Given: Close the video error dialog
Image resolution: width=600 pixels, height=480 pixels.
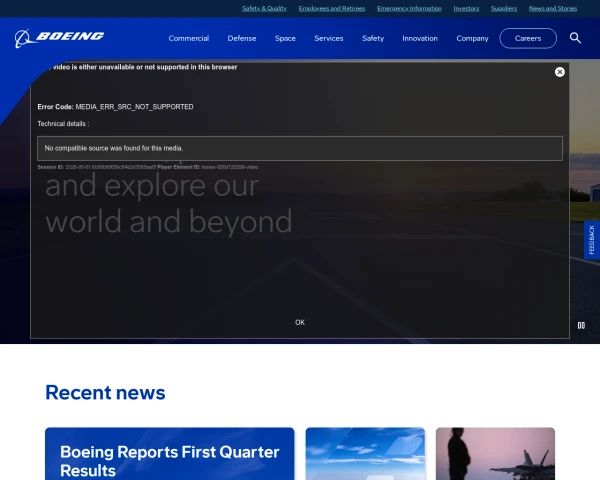Looking at the screenshot, I should (559, 72).
